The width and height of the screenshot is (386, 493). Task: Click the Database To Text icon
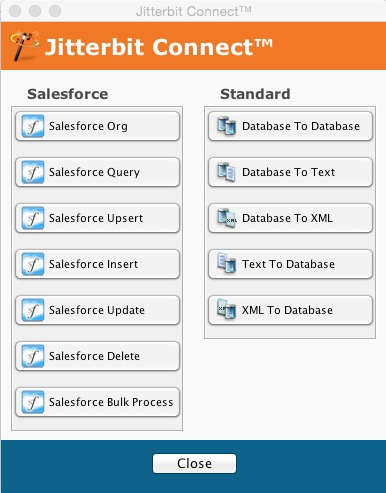[227, 172]
